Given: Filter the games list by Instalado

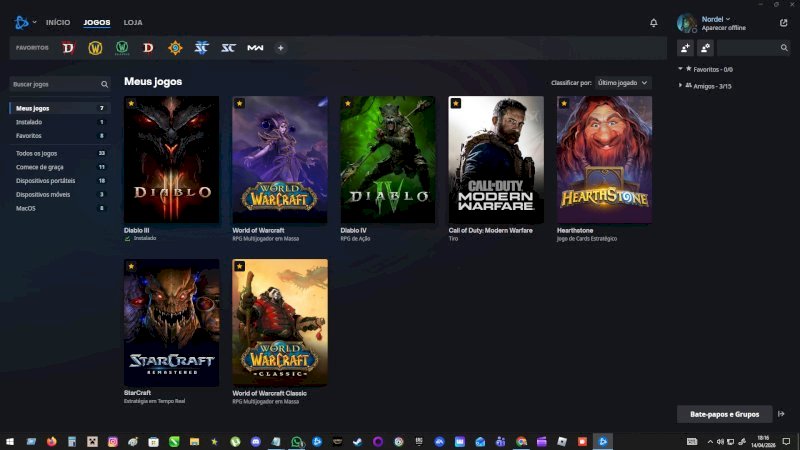Looking at the screenshot, I should click(29, 121).
